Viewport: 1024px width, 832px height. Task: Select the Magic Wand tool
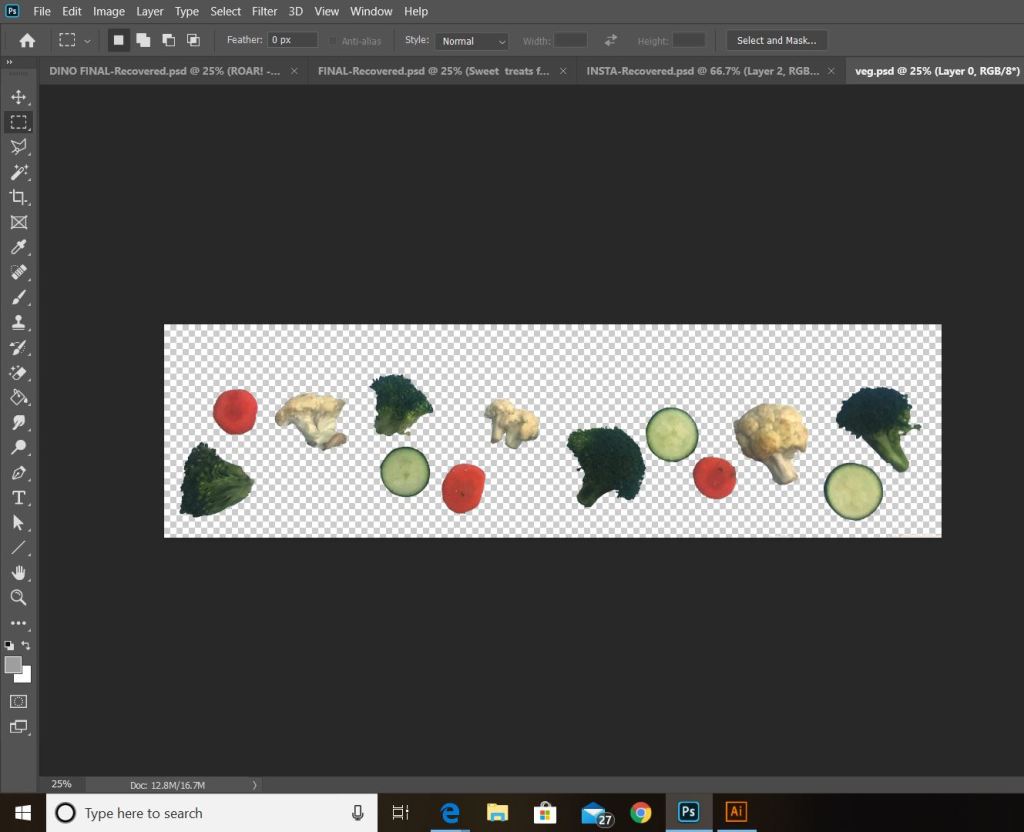click(18, 172)
